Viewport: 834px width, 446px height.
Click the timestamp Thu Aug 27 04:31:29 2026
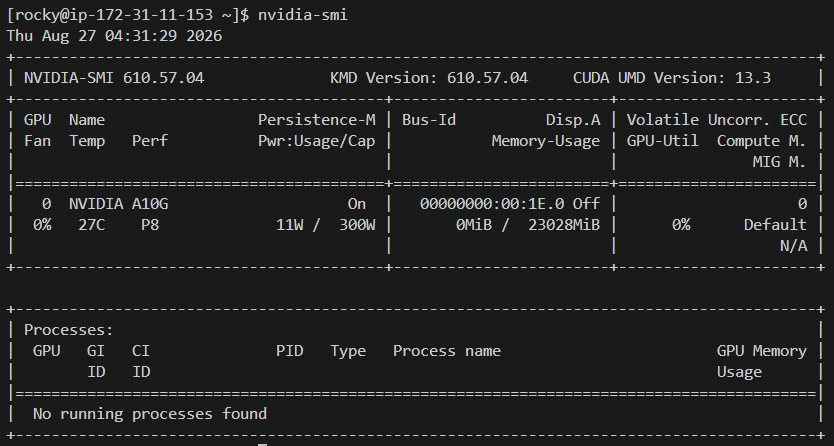[x=114, y=36]
